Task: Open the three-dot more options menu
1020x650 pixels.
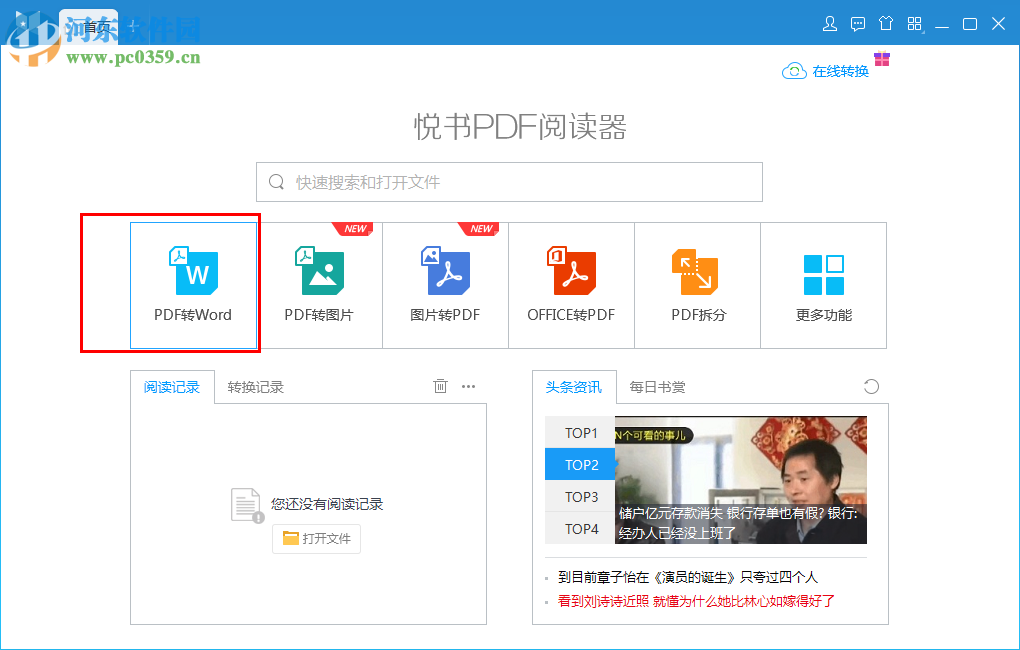Action: [468, 386]
